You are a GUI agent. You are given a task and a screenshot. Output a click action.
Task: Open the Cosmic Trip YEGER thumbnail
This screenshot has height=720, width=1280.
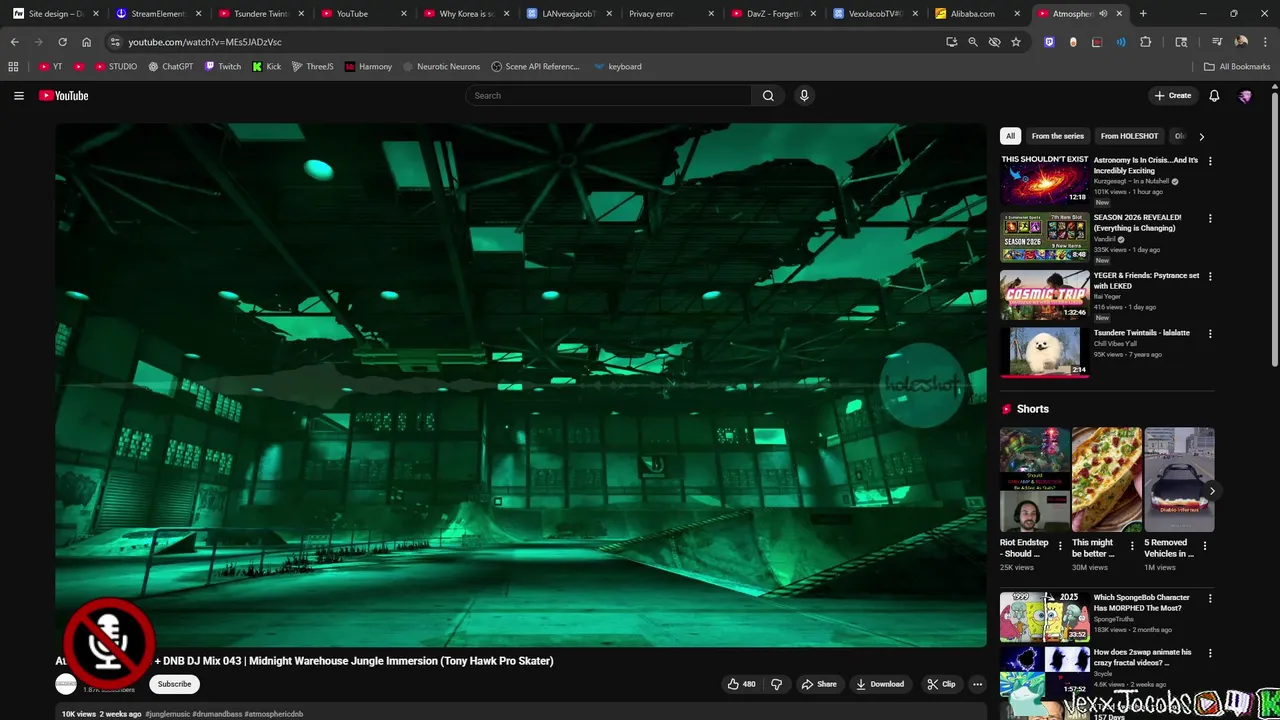coord(1045,295)
